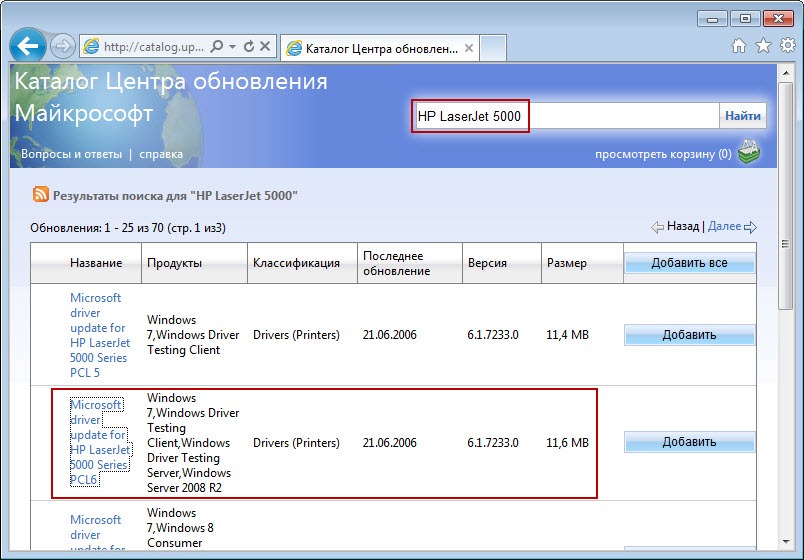Click the left arrow icon next to Назад

[657, 227]
